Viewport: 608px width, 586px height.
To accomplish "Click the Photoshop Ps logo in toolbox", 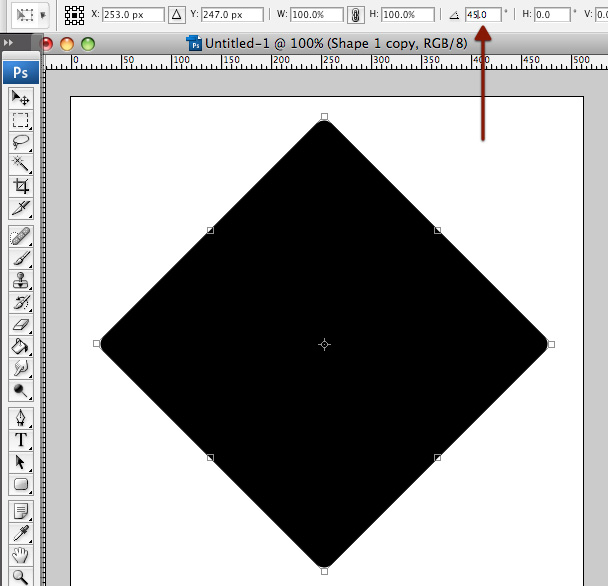I will pos(21,72).
